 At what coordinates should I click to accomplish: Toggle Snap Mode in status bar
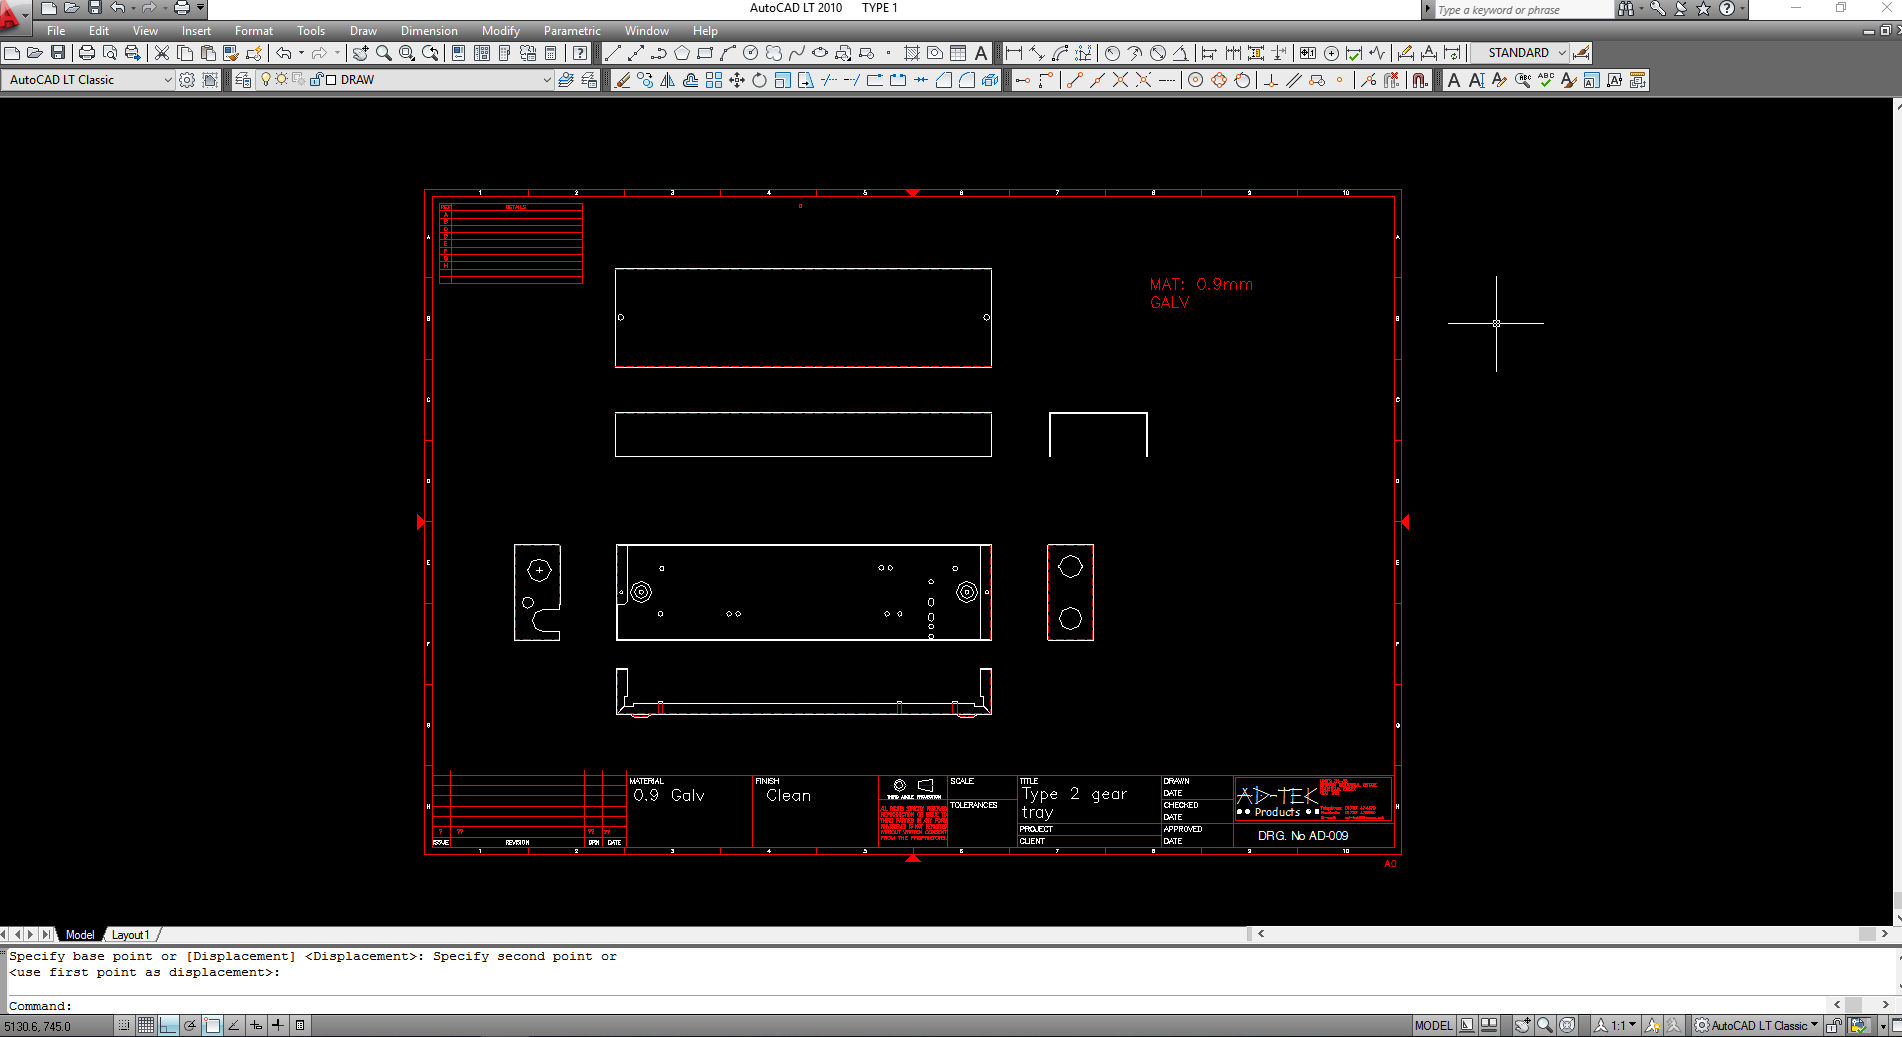point(124,1025)
